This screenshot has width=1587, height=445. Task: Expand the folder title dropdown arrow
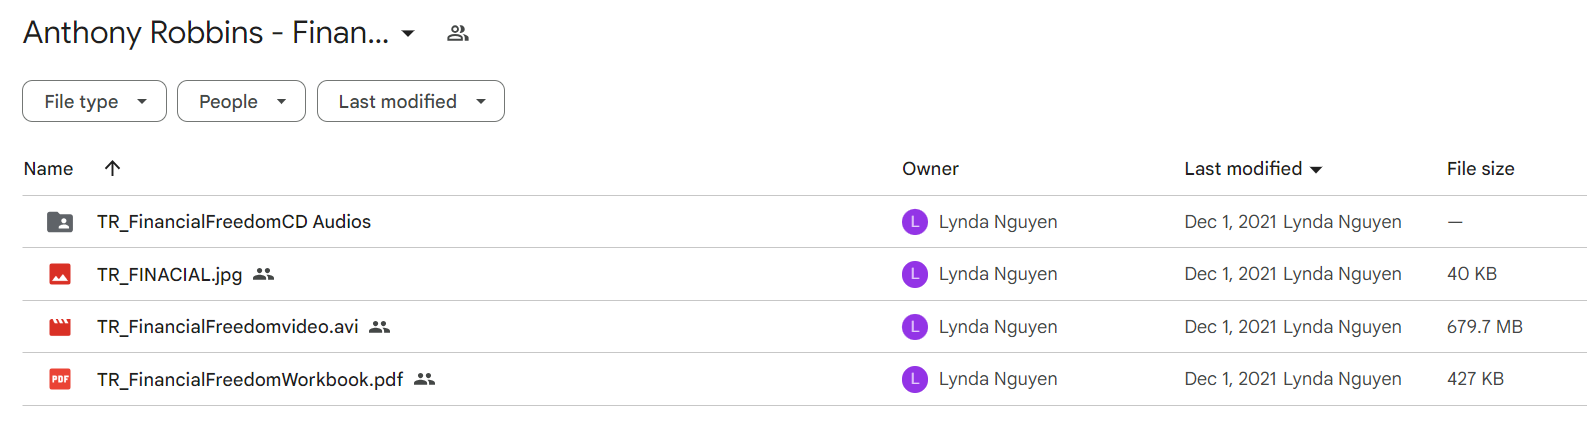[x=408, y=34]
